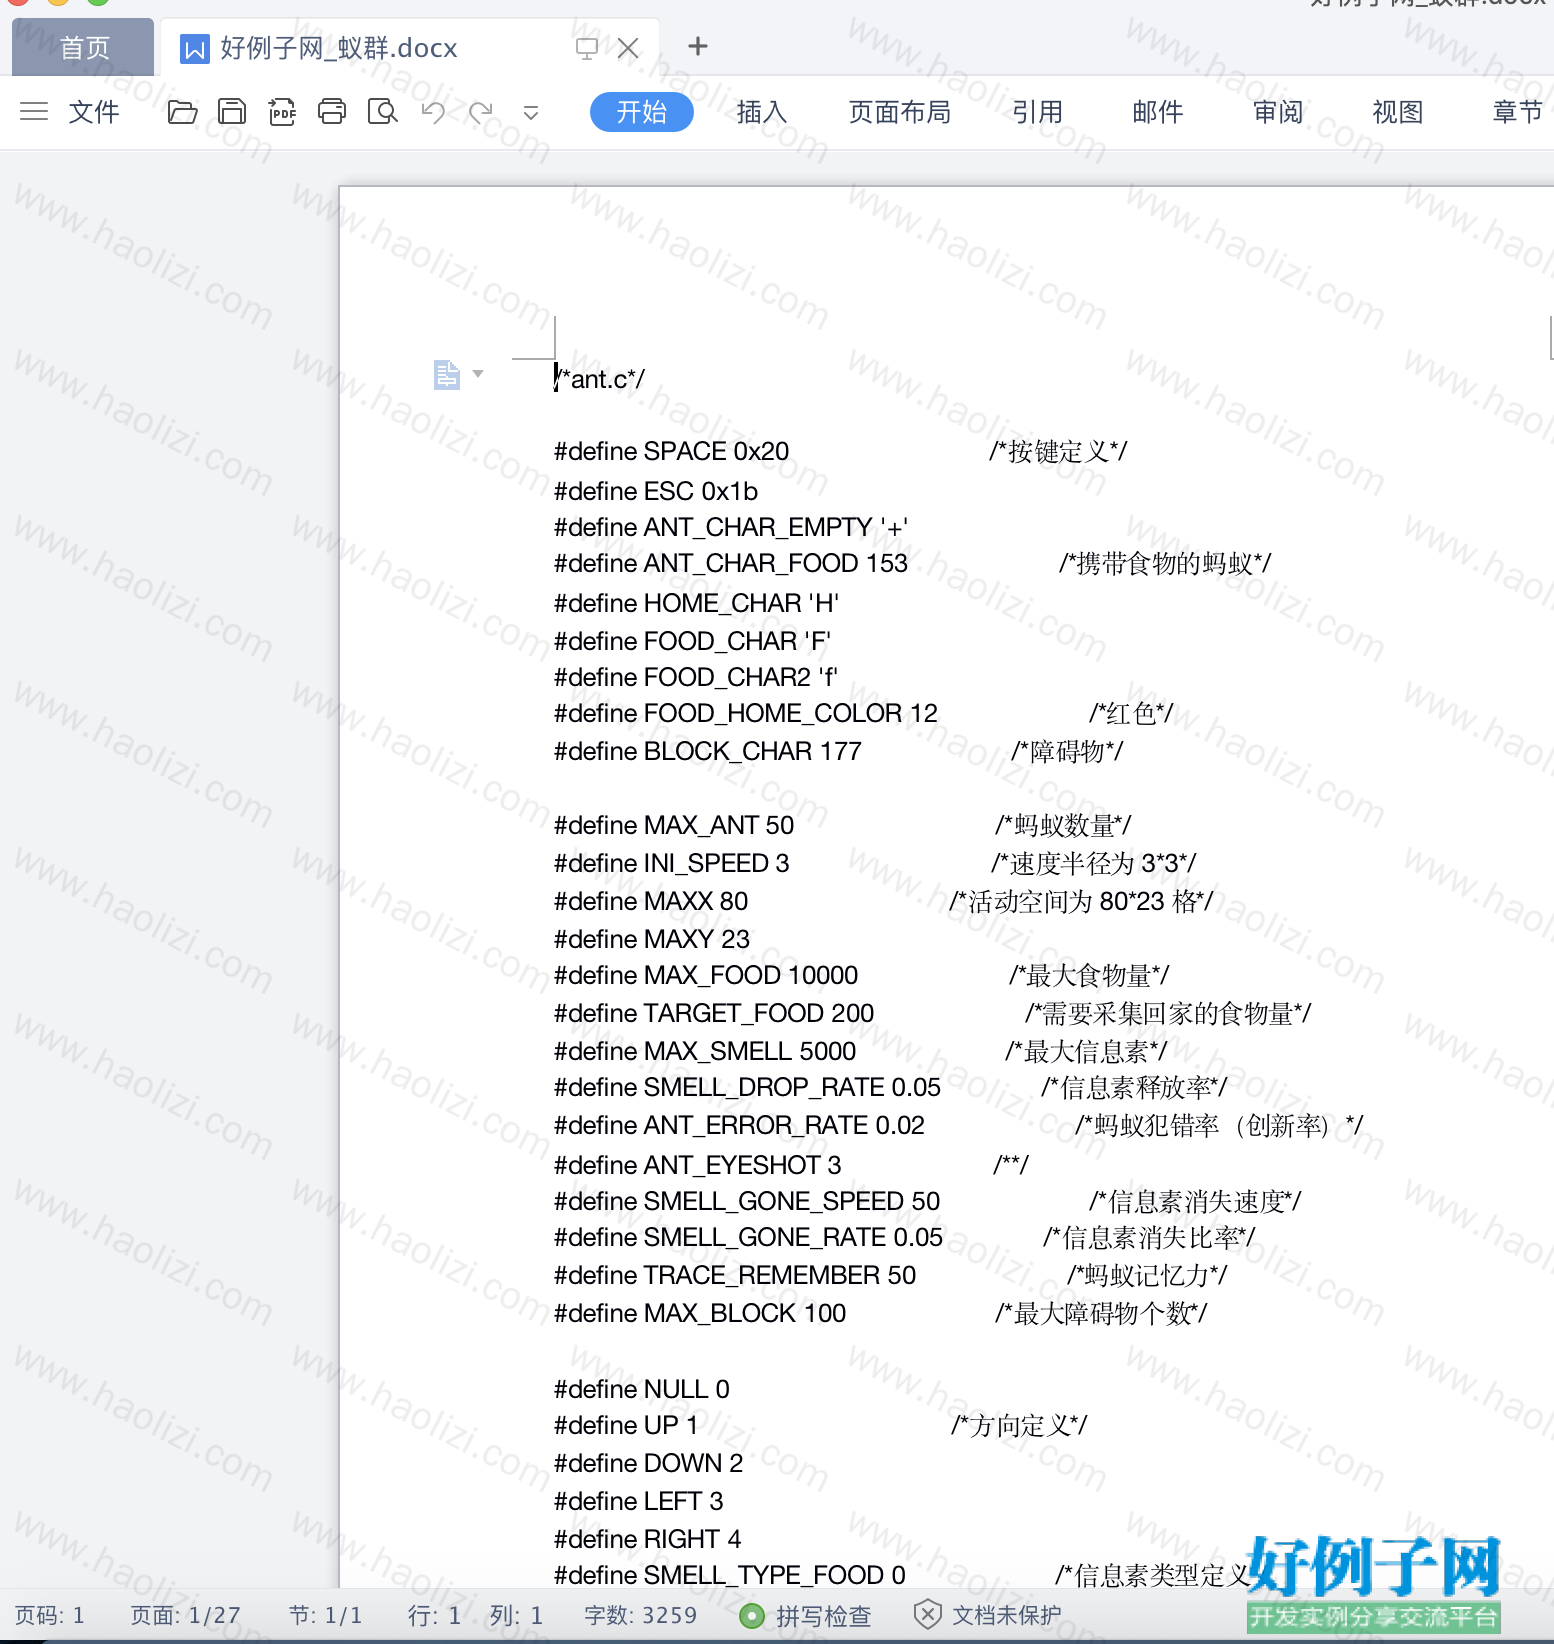The image size is (1554, 1644).
Task: Click the line #define TRACE_REMEMBER 50
Action: click(x=735, y=1275)
